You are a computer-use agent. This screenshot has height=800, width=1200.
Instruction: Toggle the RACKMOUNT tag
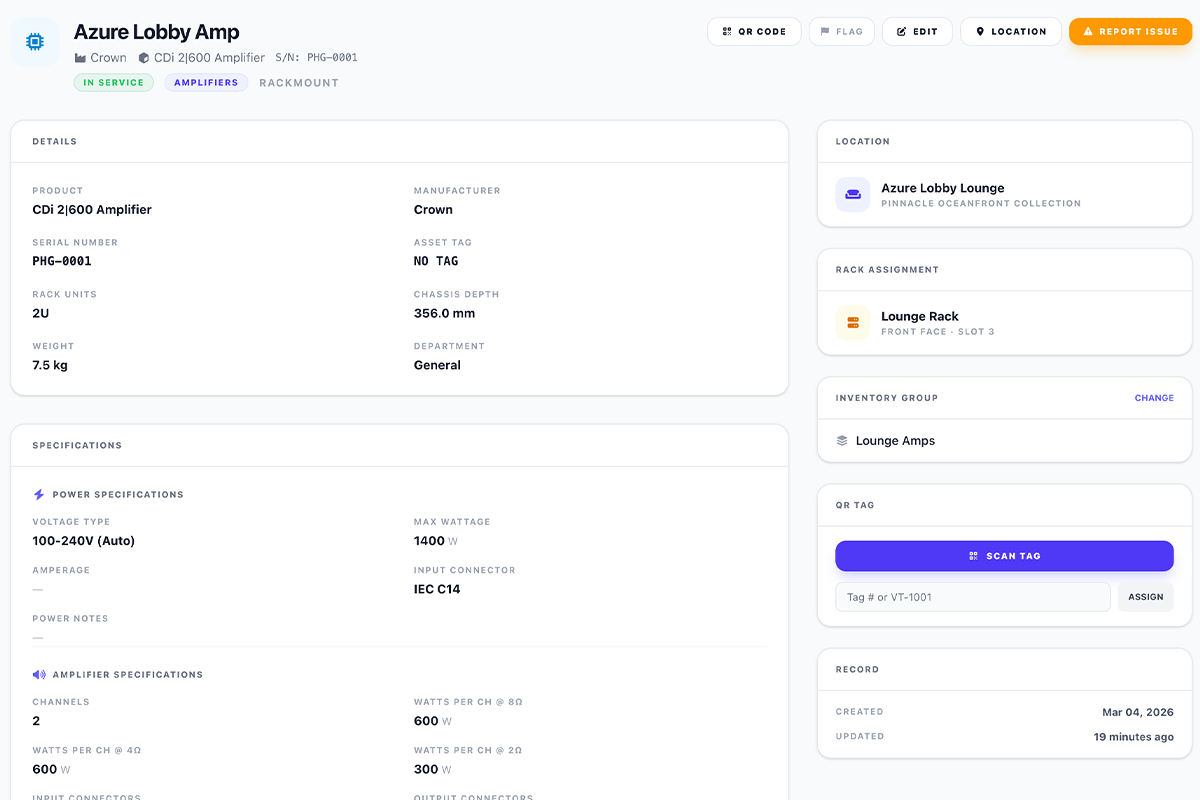[299, 82]
